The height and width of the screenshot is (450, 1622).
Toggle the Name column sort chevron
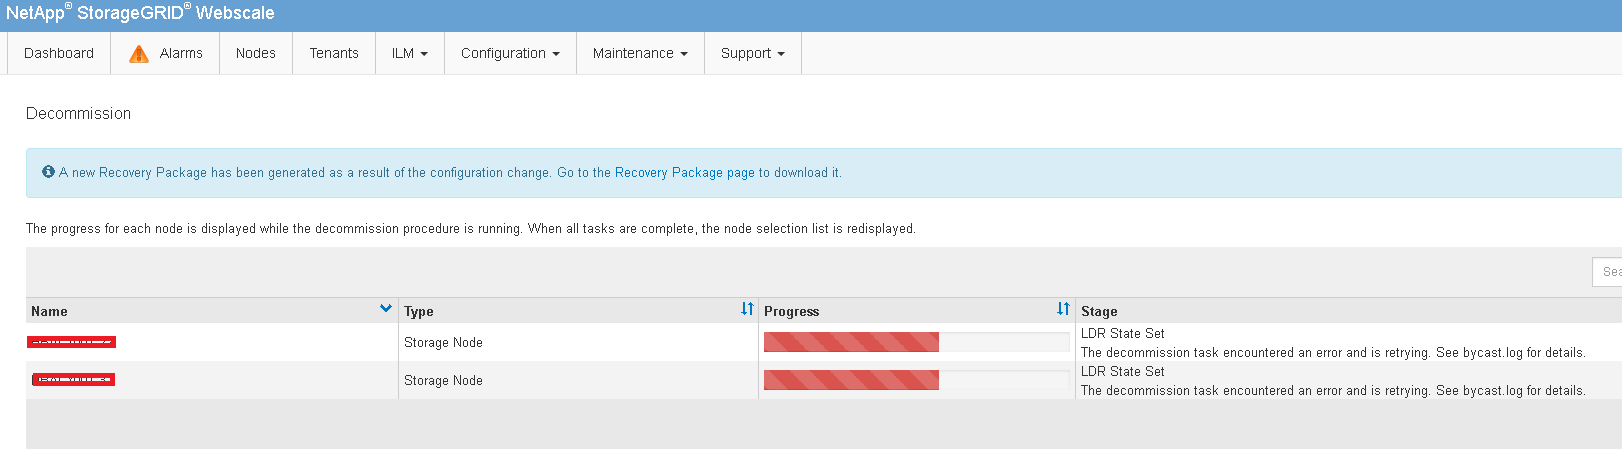point(386,309)
